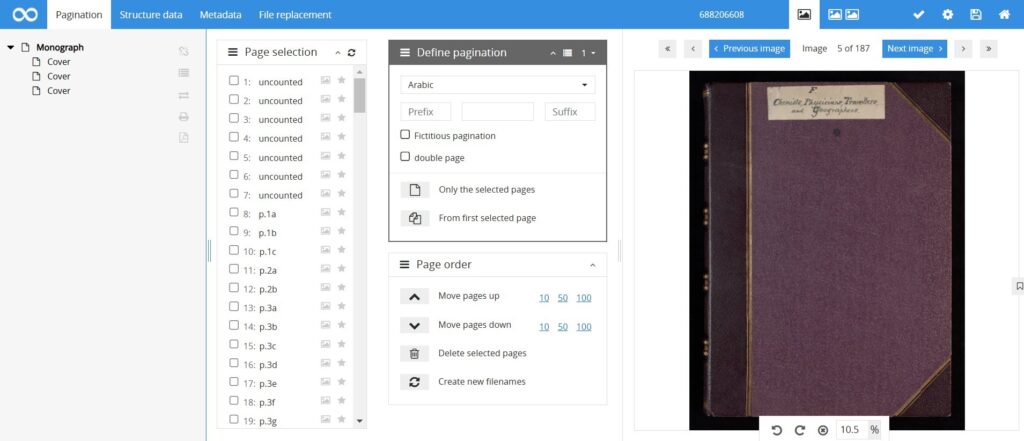Enable double page checkbox
Viewport: 1024px width, 441px height.
(405, 156)
